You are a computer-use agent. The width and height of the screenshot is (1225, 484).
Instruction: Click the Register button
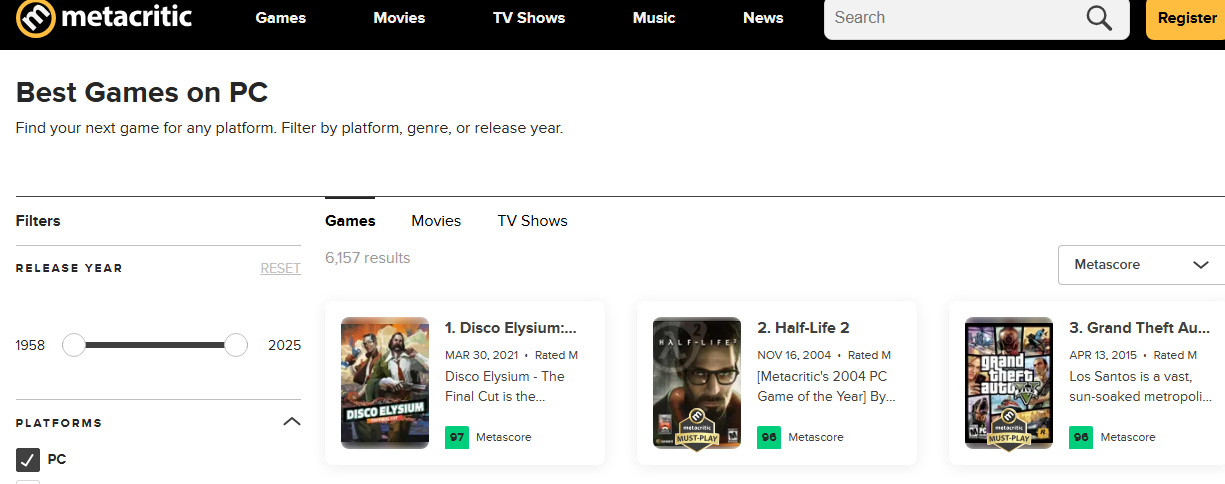1186,18
